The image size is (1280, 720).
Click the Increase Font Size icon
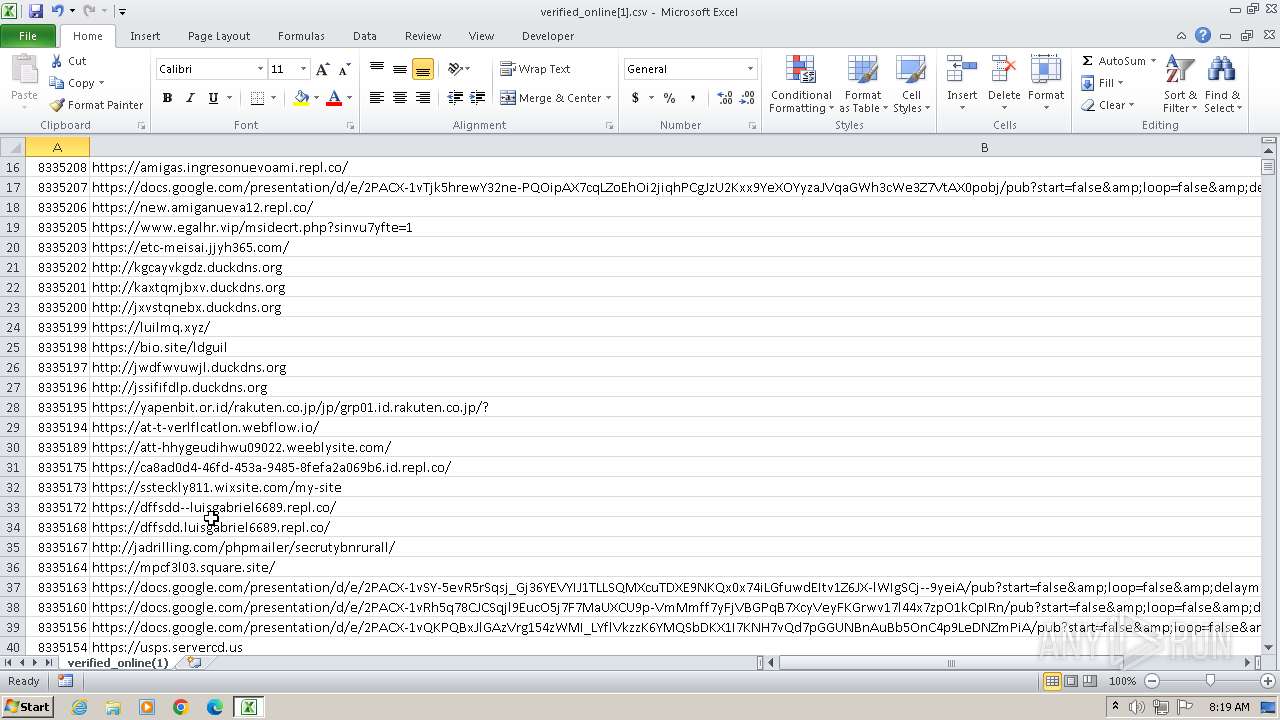322,69
